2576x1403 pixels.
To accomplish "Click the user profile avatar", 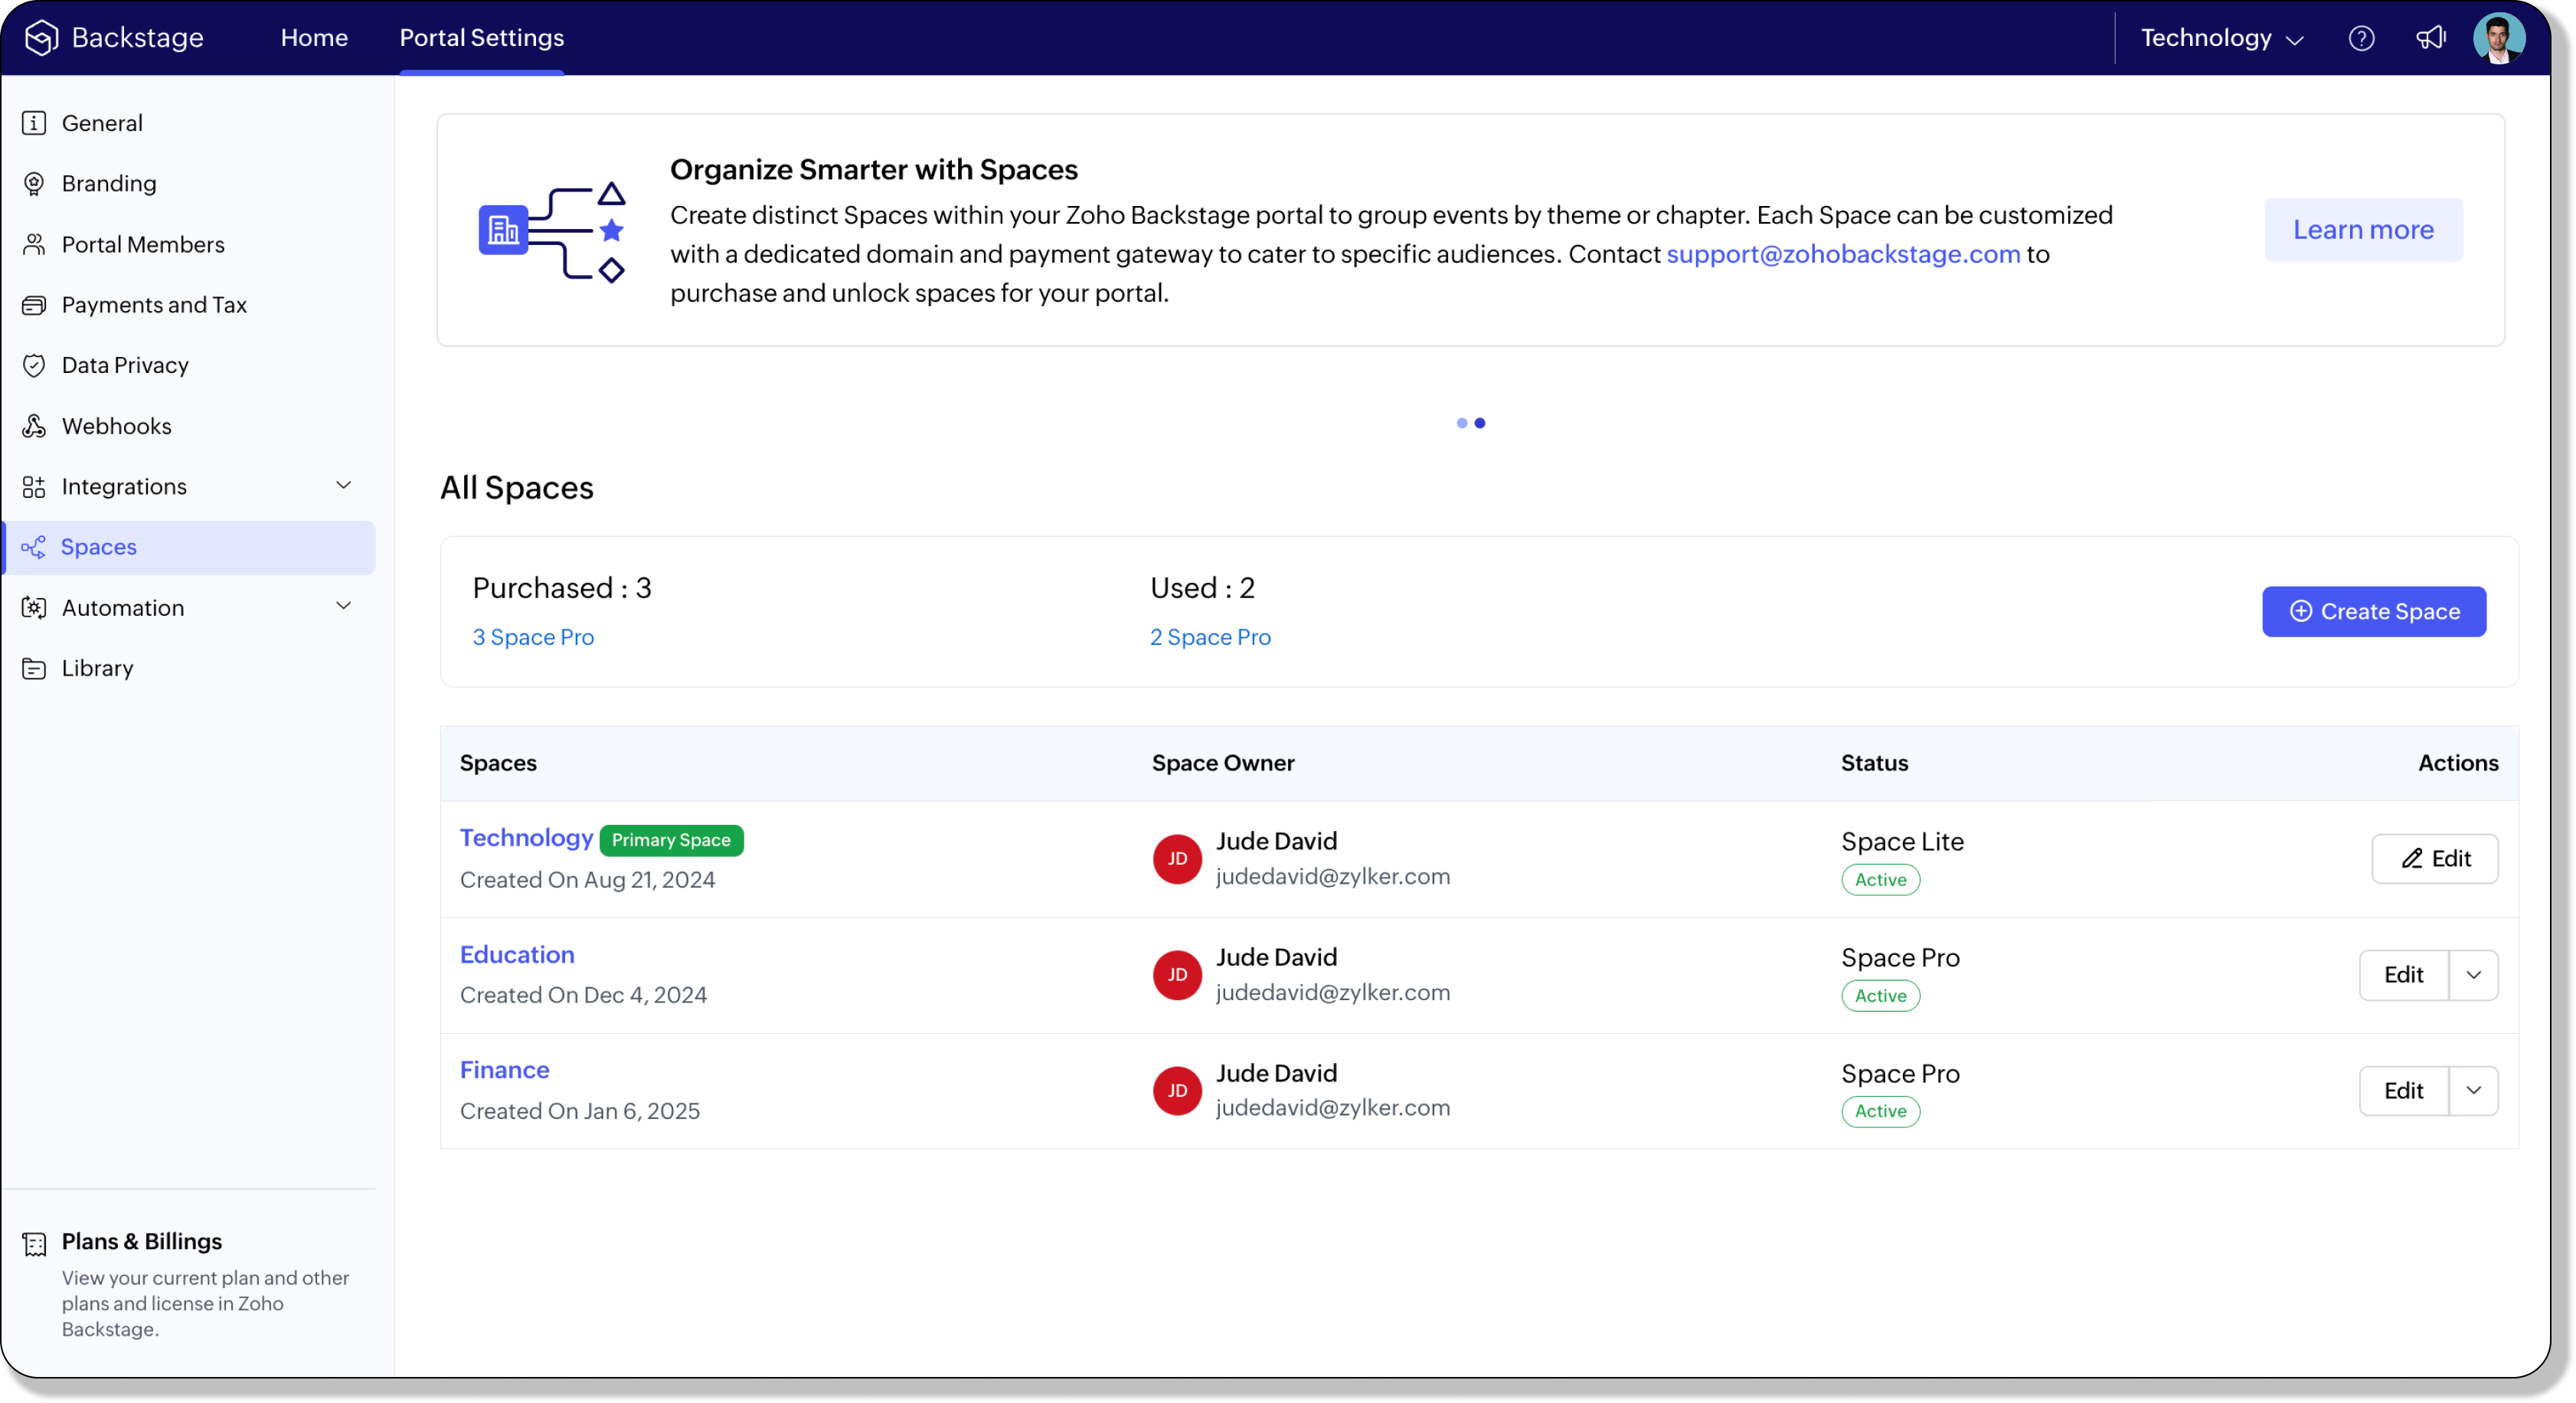I will 2498,38.
